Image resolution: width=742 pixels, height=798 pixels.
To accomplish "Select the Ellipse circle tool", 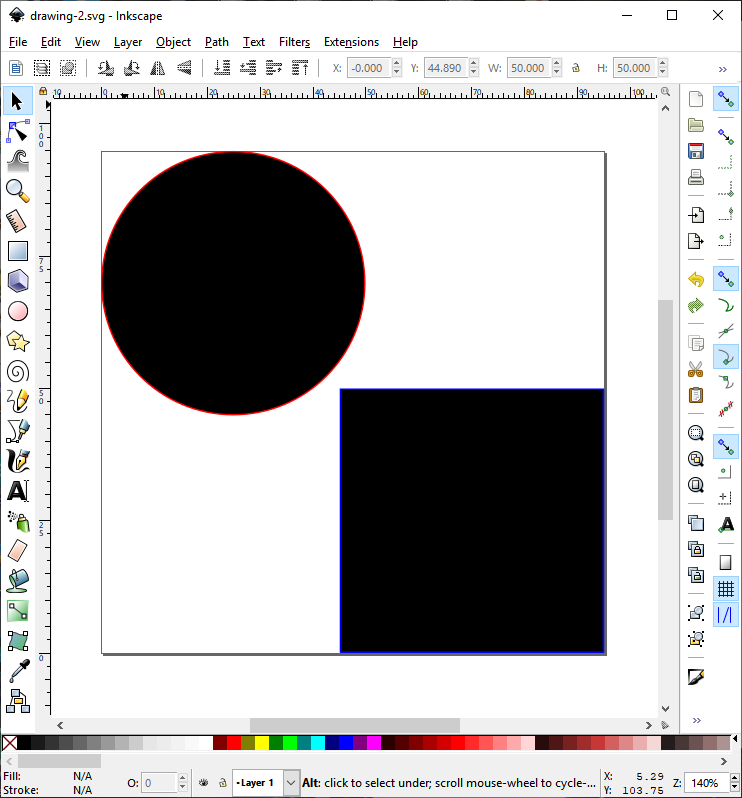I will 17,311.
